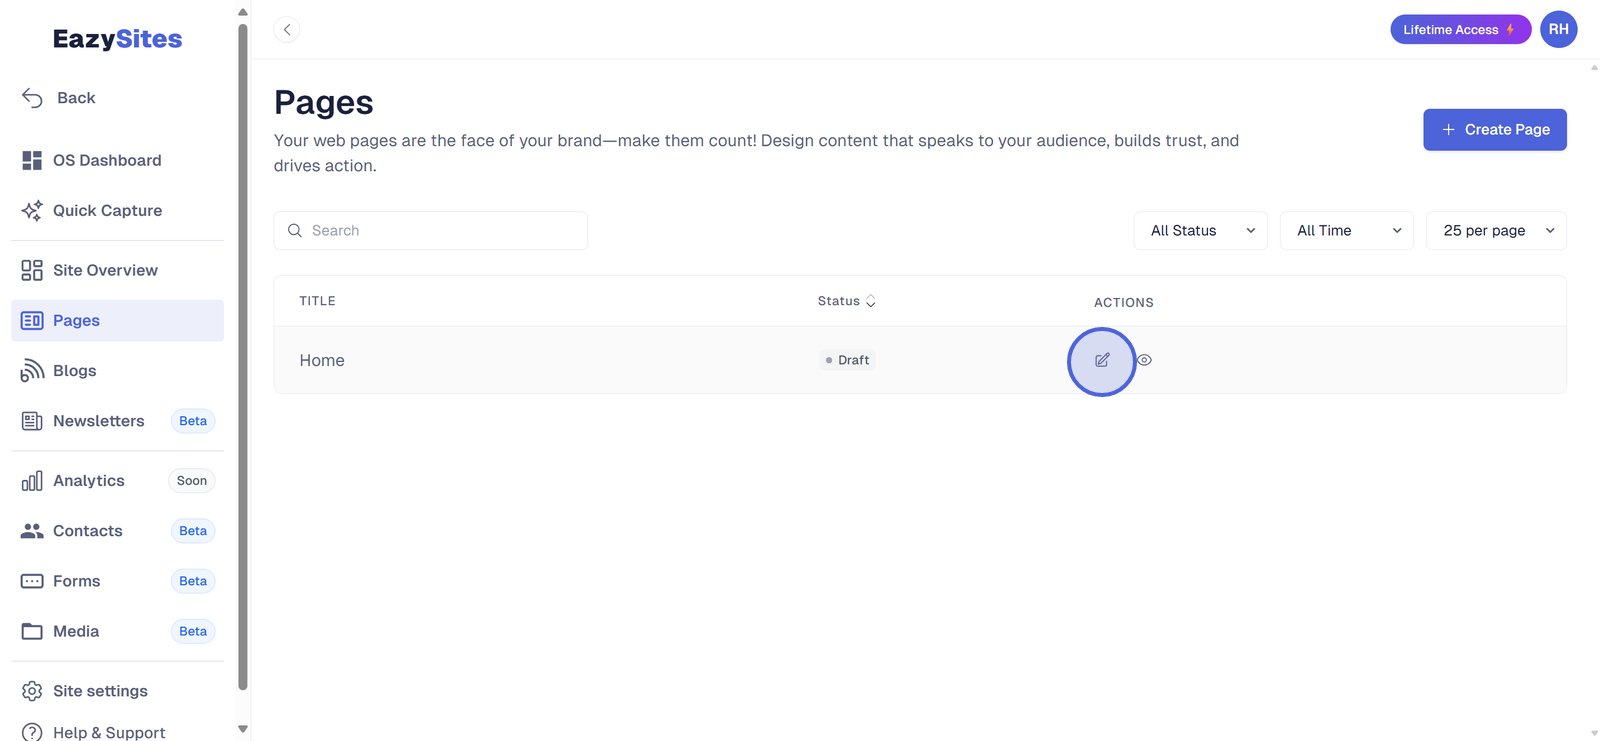This screenshot has height=741, width=1600.
Task: Expand the All Time dropdown
Action: click(1346, 230)
